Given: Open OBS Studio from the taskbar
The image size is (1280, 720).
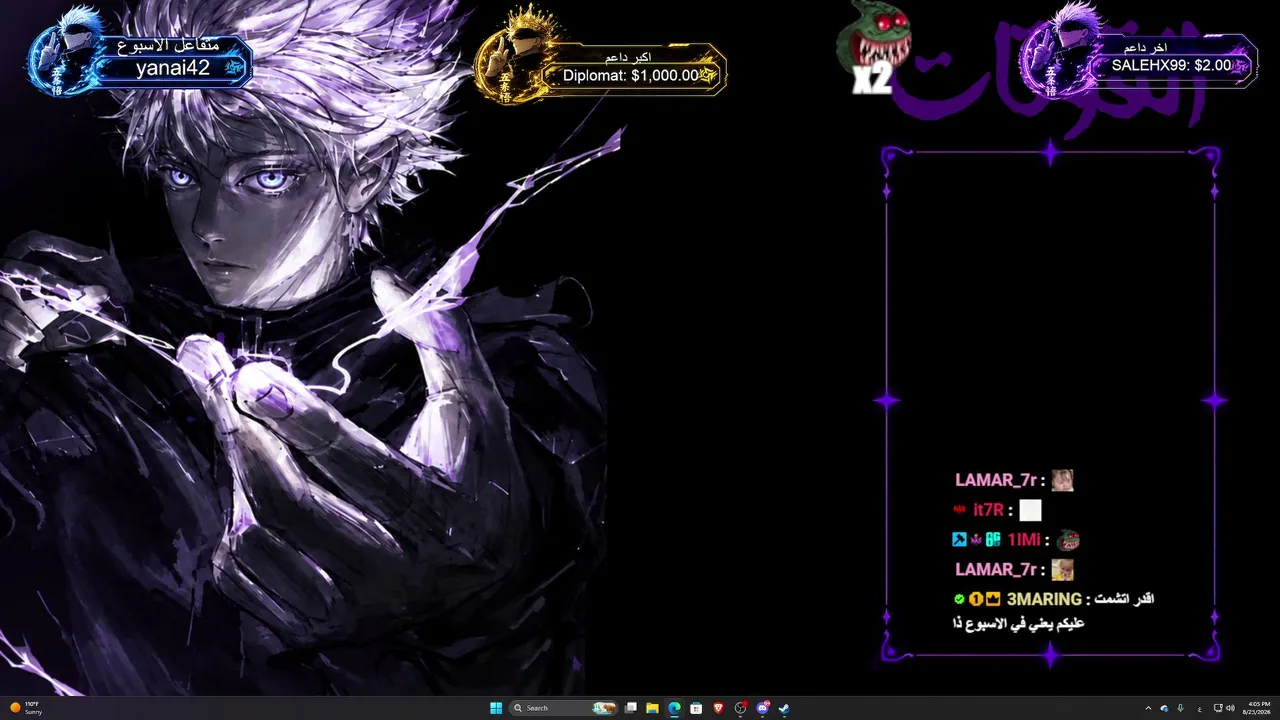Looking at the screenshot, I should pyautogui.click(x=740, y=708).
